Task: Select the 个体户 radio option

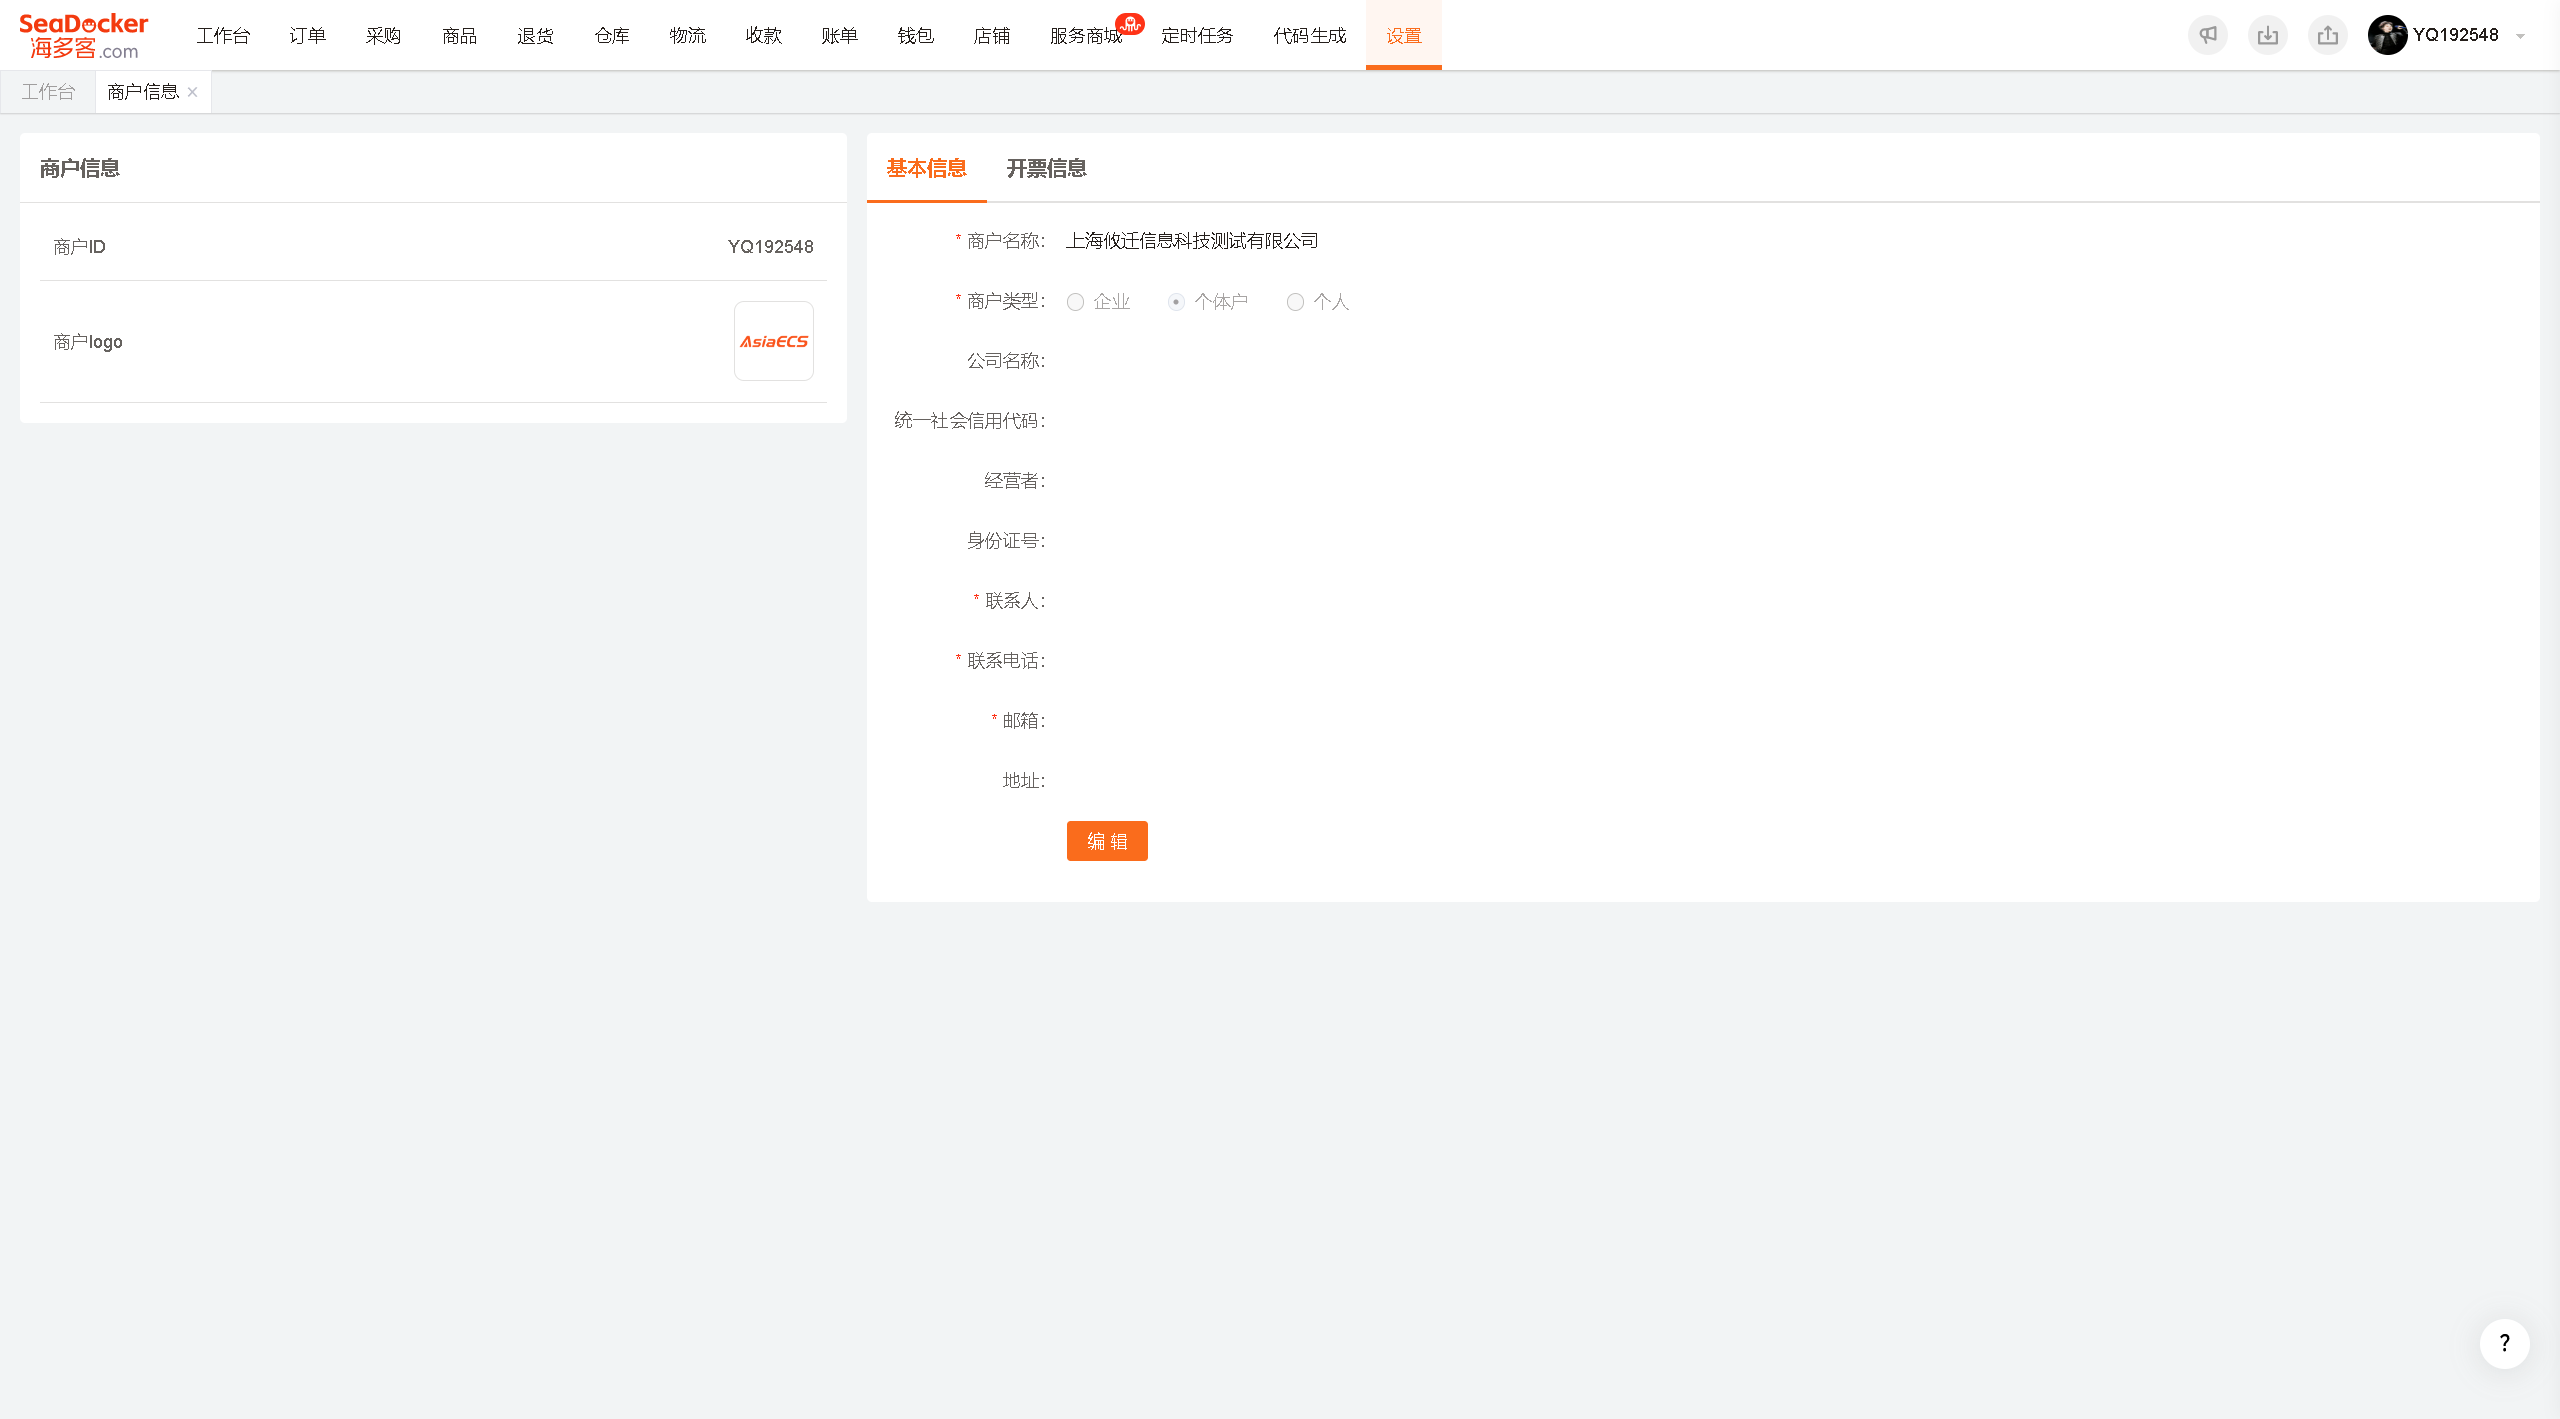Action: (1176, 302)
